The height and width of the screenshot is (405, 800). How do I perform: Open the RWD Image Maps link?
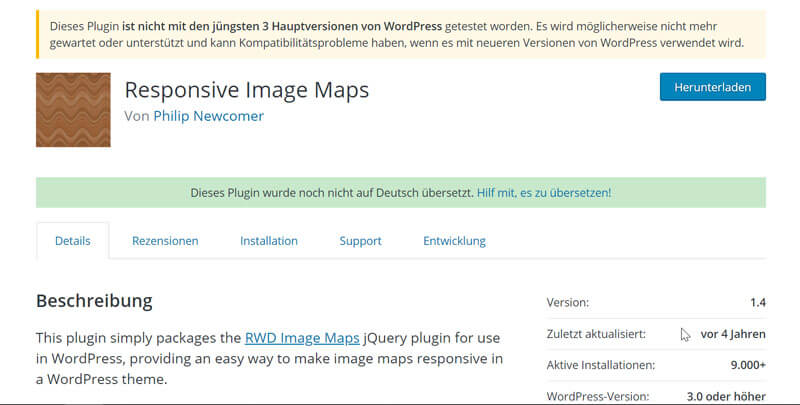point(302,338)
